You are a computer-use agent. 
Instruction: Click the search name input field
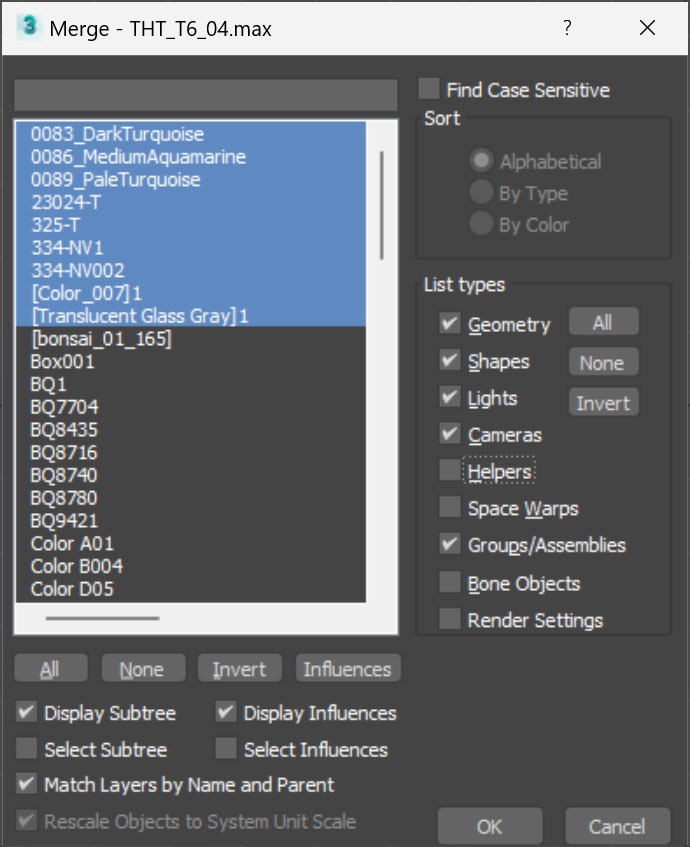tap(205, 95)
